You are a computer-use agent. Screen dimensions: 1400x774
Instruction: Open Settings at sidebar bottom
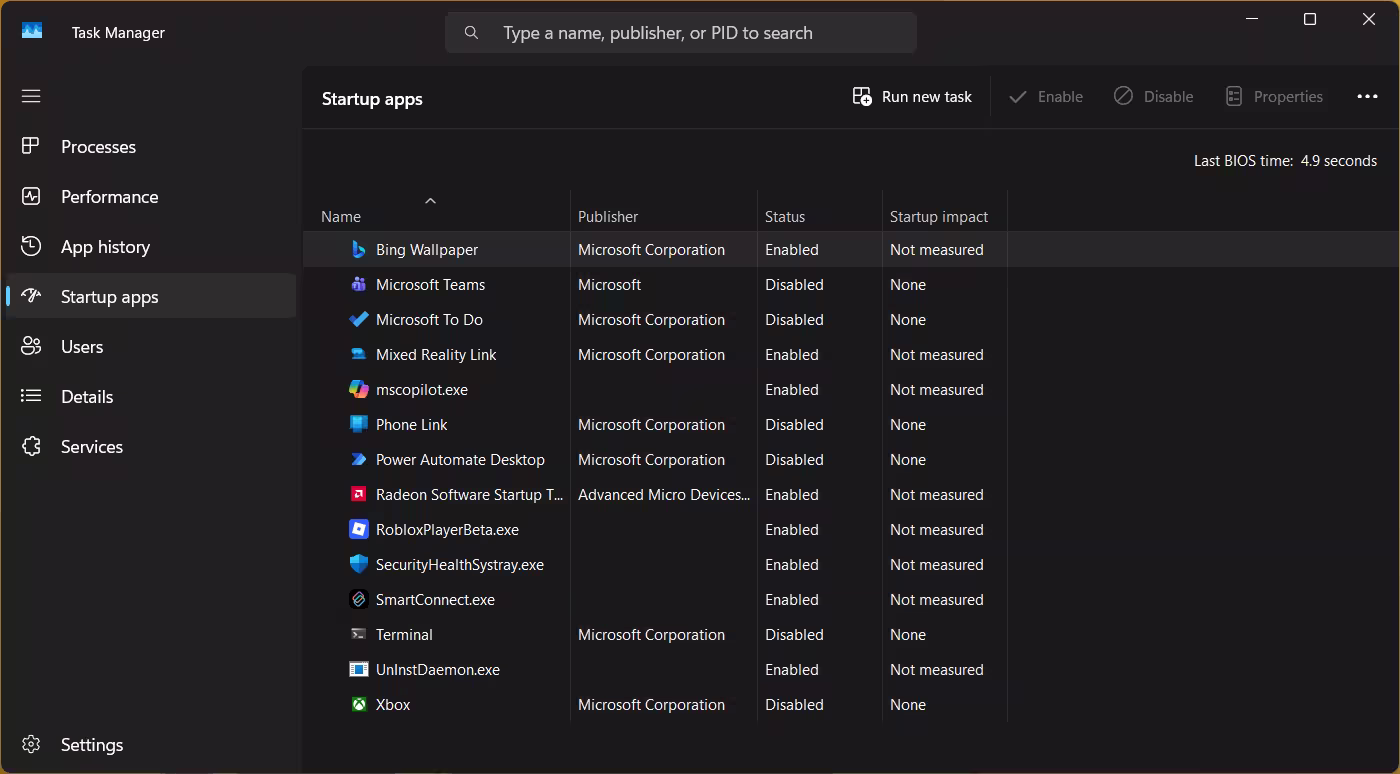151,745
